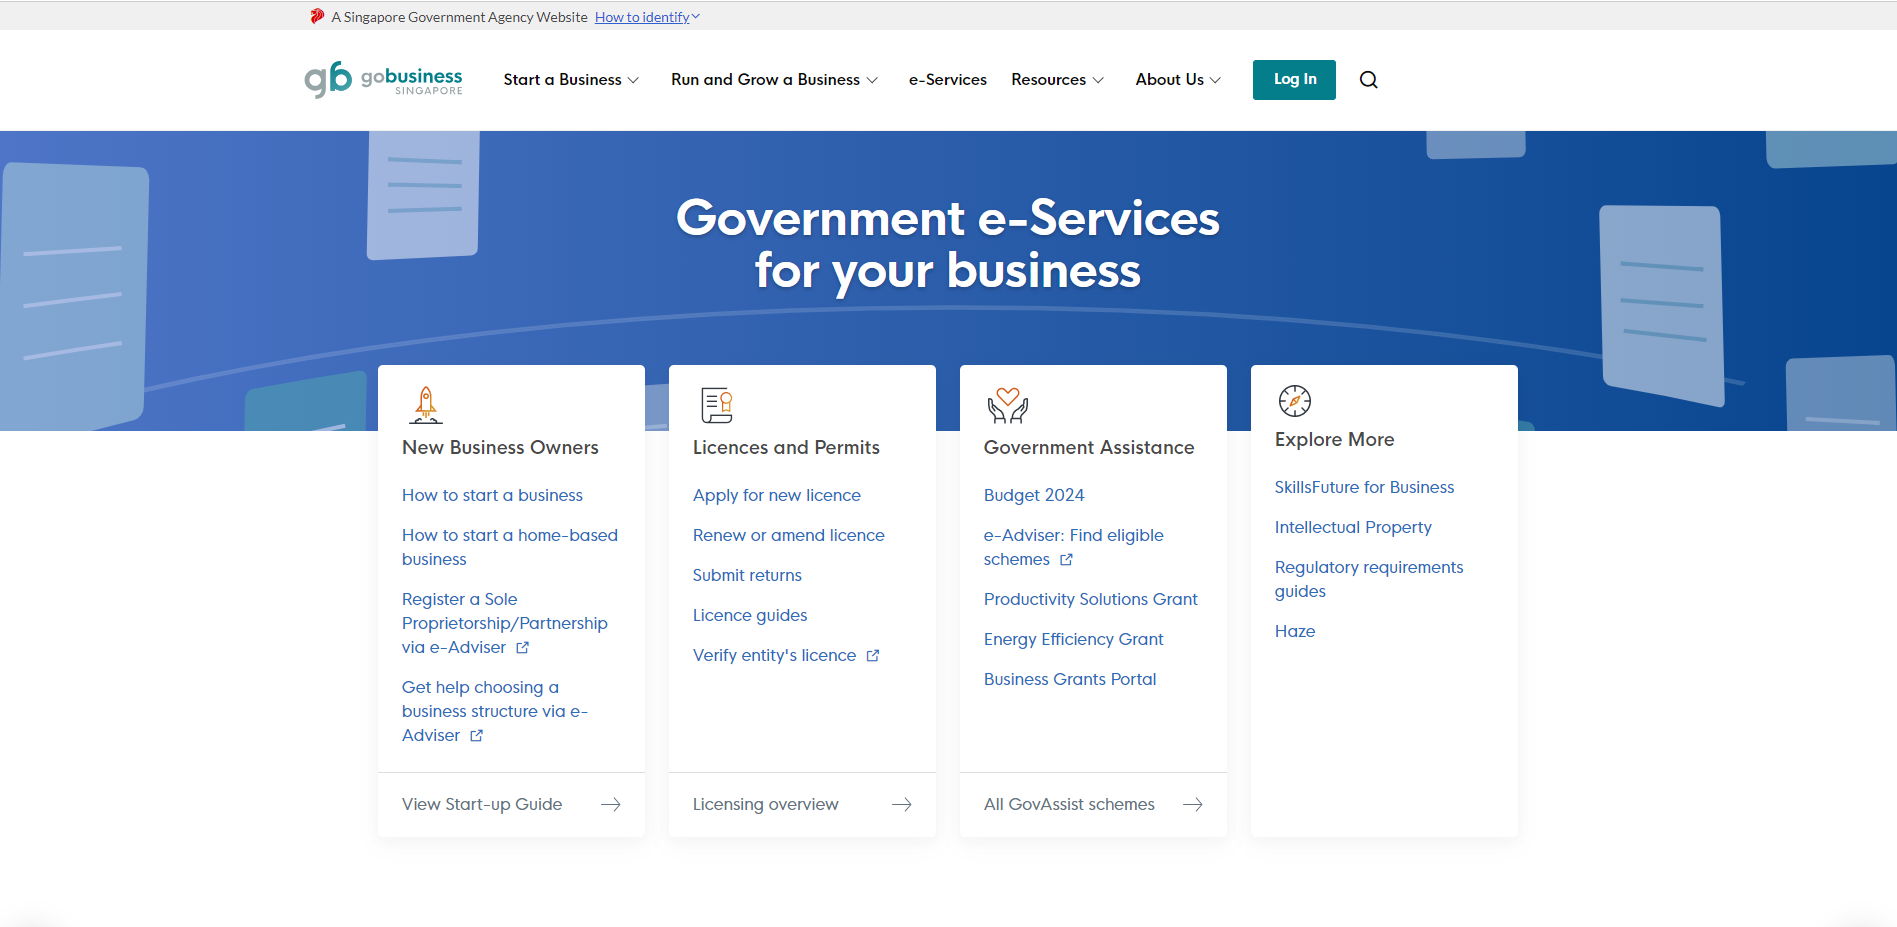Image resolution: width=1897 pixels, height=927 pixels.
Task: Click the rocket icon above New Business Owners
Action: pos(425,404)
